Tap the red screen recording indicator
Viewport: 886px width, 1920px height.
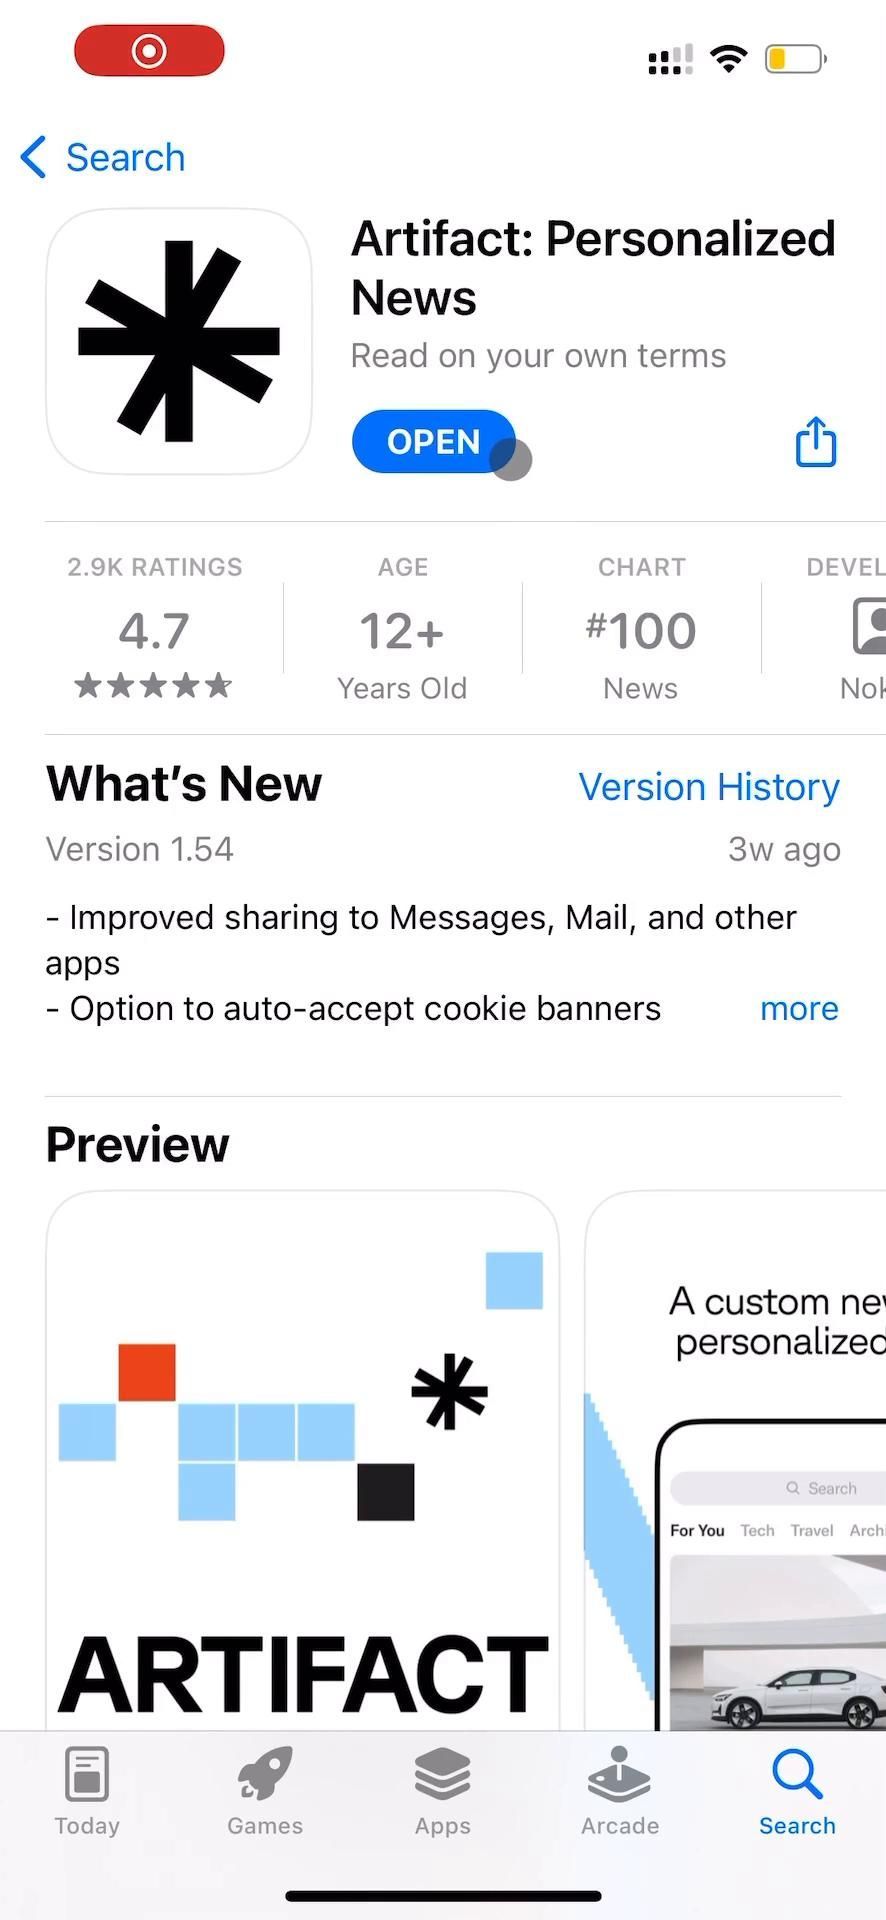(149, 51)
